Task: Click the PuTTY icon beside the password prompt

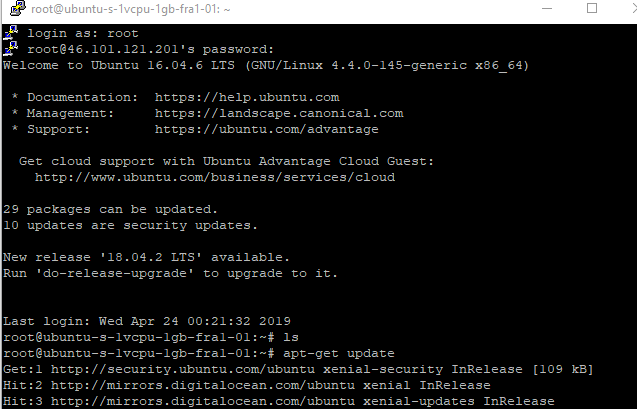Action: pyautogui.click(x=11, y=49)
